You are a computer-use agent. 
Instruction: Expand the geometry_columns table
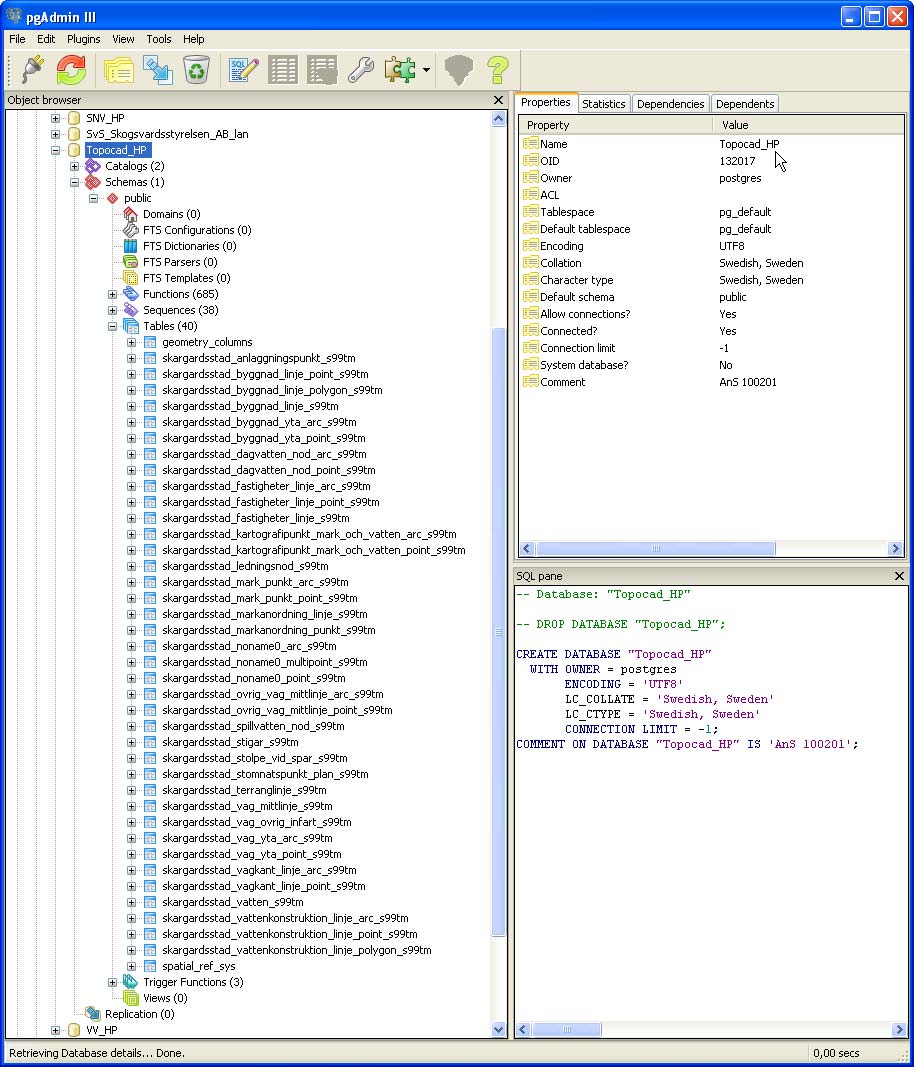[131, 342]
